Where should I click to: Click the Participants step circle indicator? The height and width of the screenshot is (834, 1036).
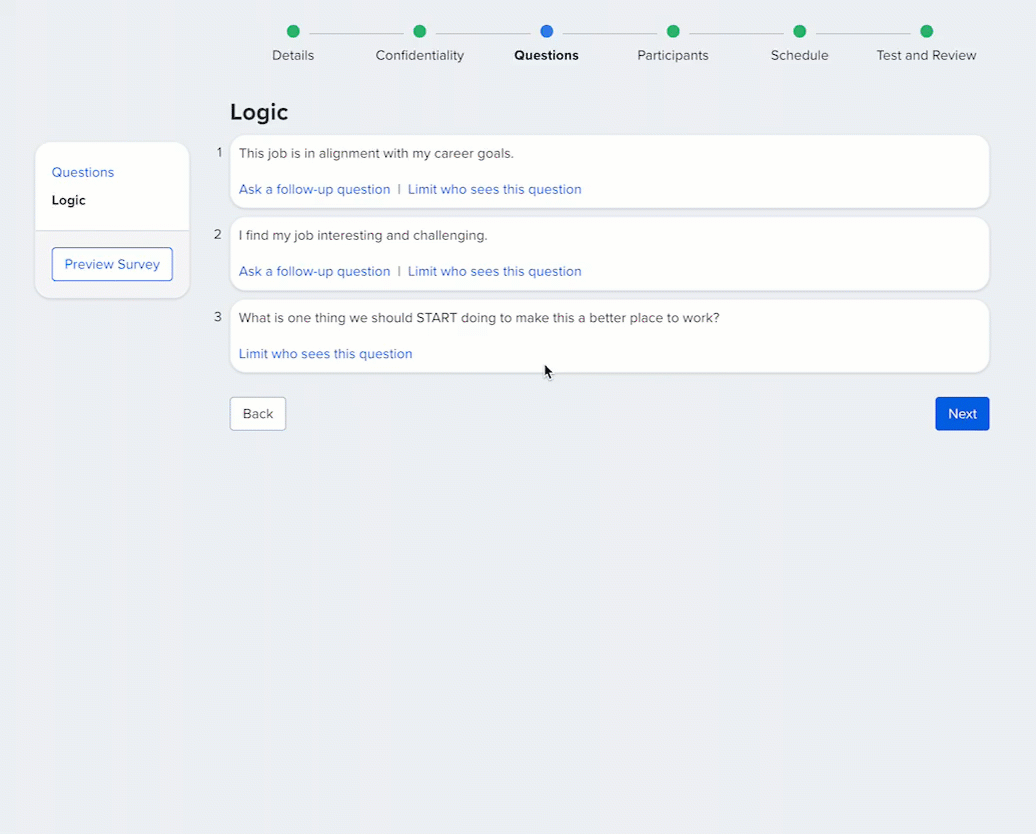673,32
